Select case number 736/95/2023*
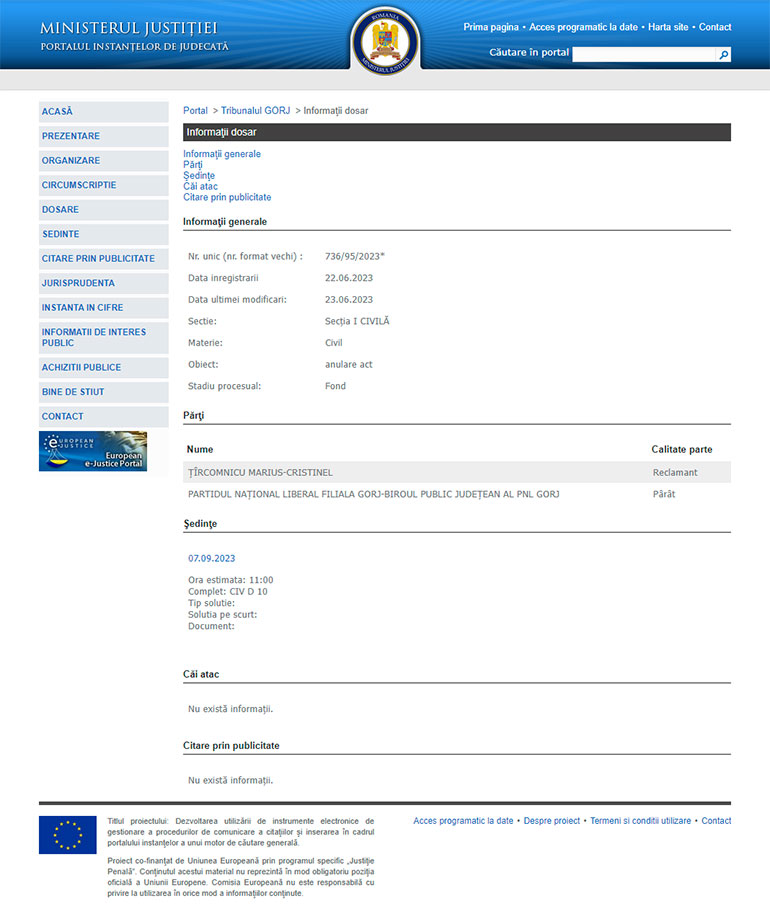Viewport: 770px width, 906px height. click(x=355, y=257)
